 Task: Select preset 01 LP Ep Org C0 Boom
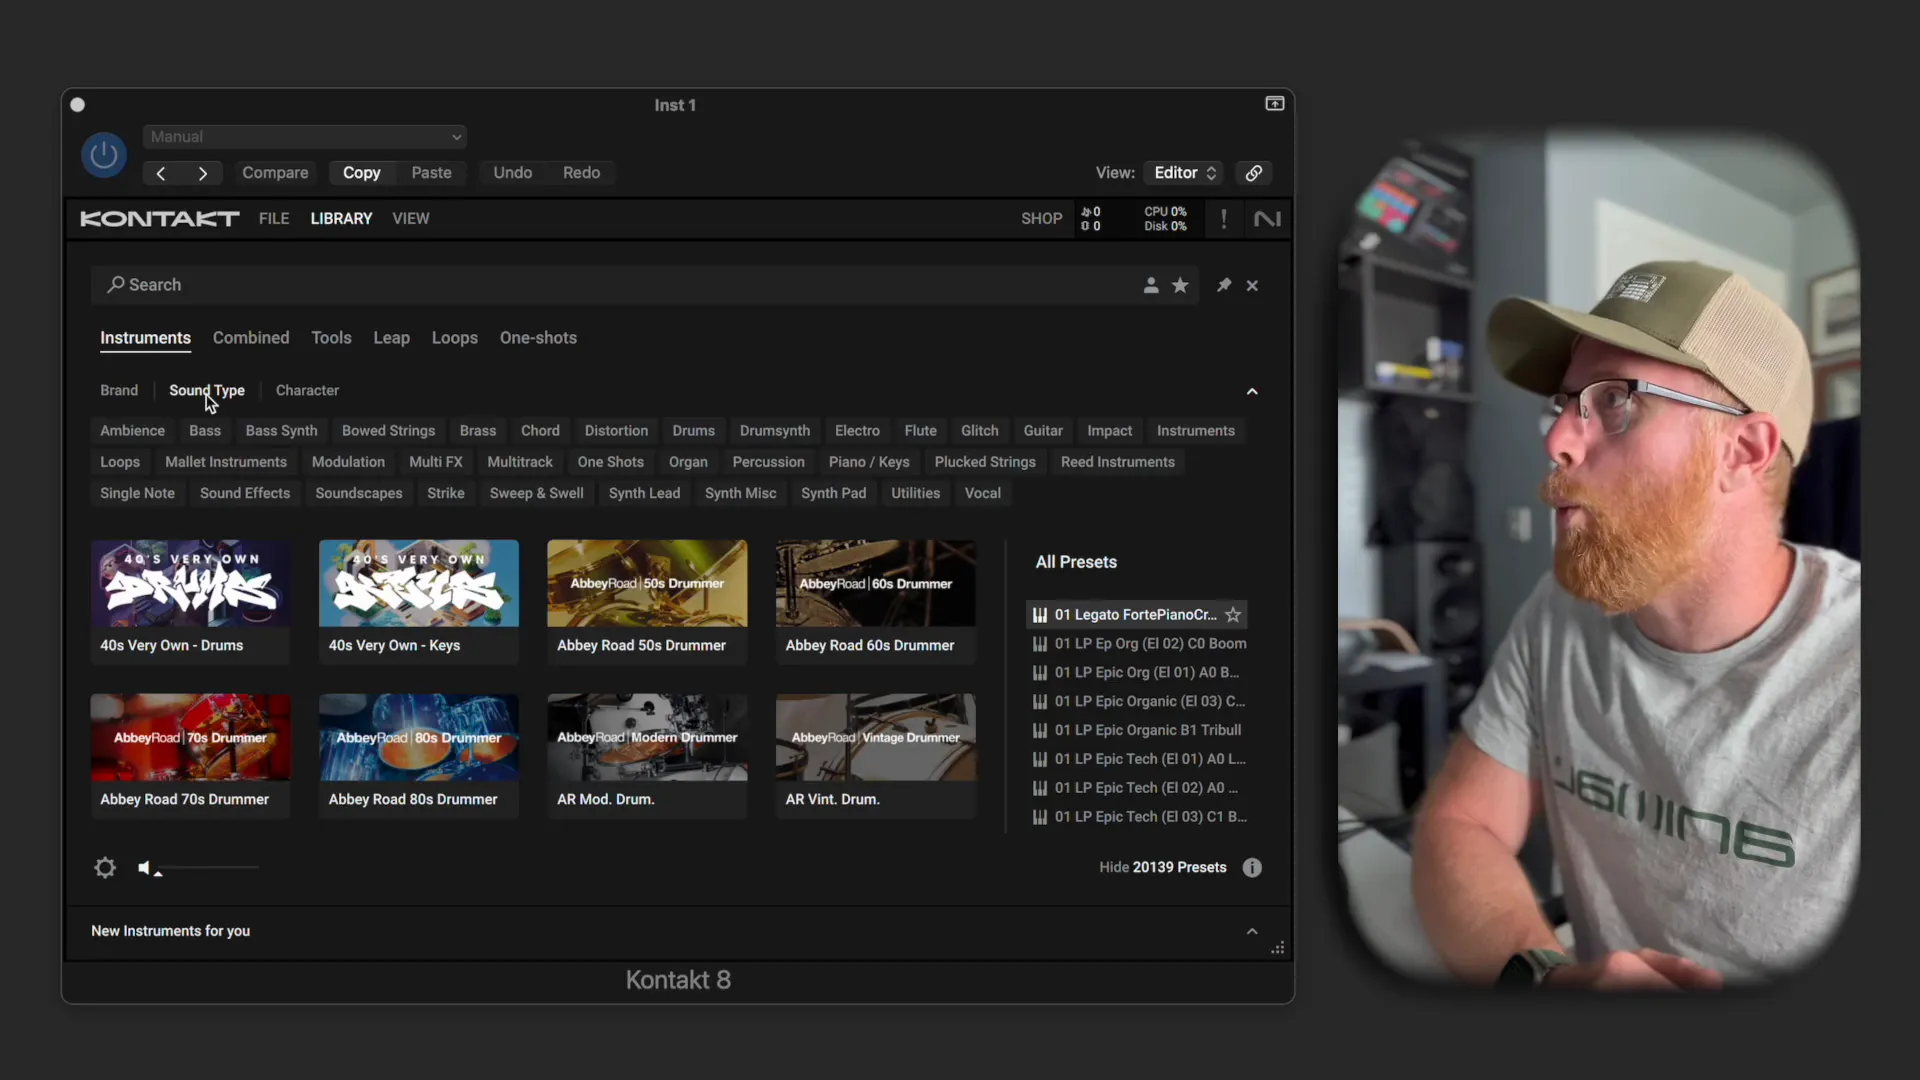pos(1139,644)
